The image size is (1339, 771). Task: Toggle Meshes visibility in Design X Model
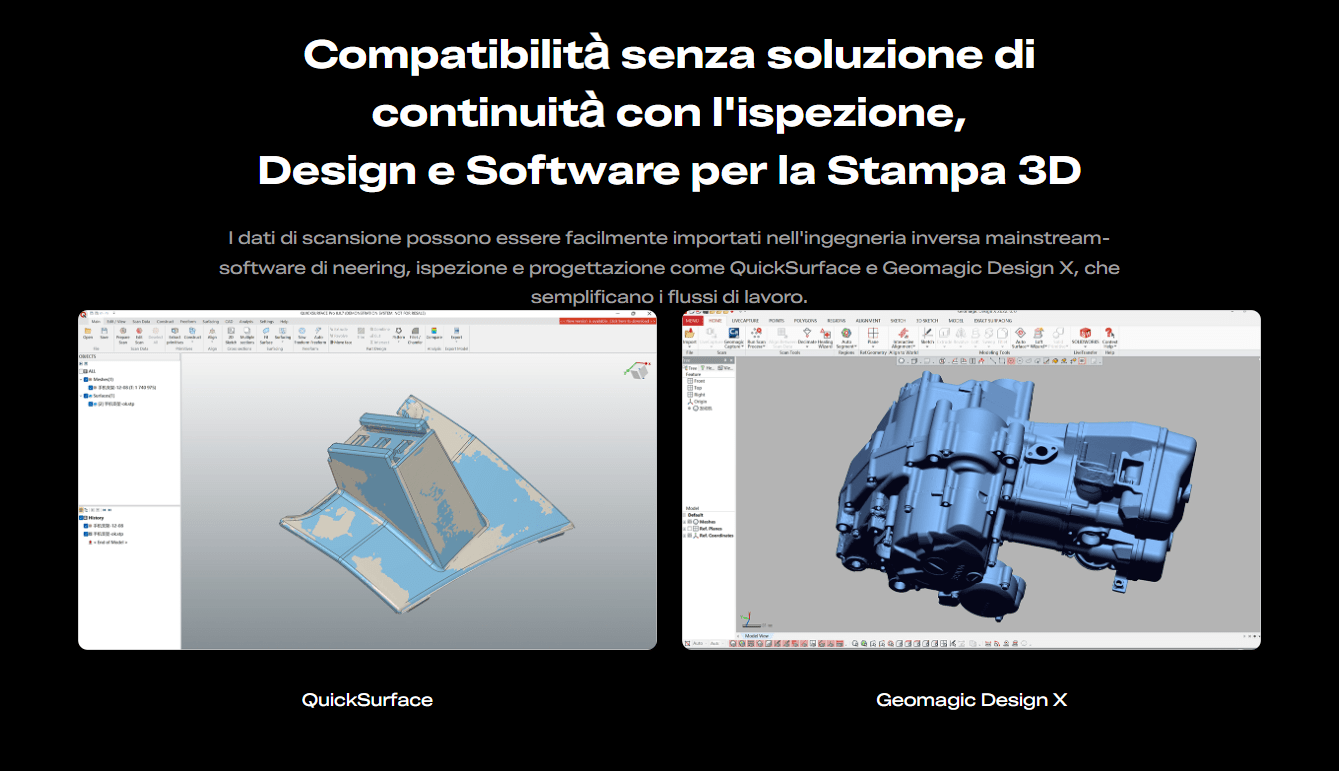coord(690,522)
